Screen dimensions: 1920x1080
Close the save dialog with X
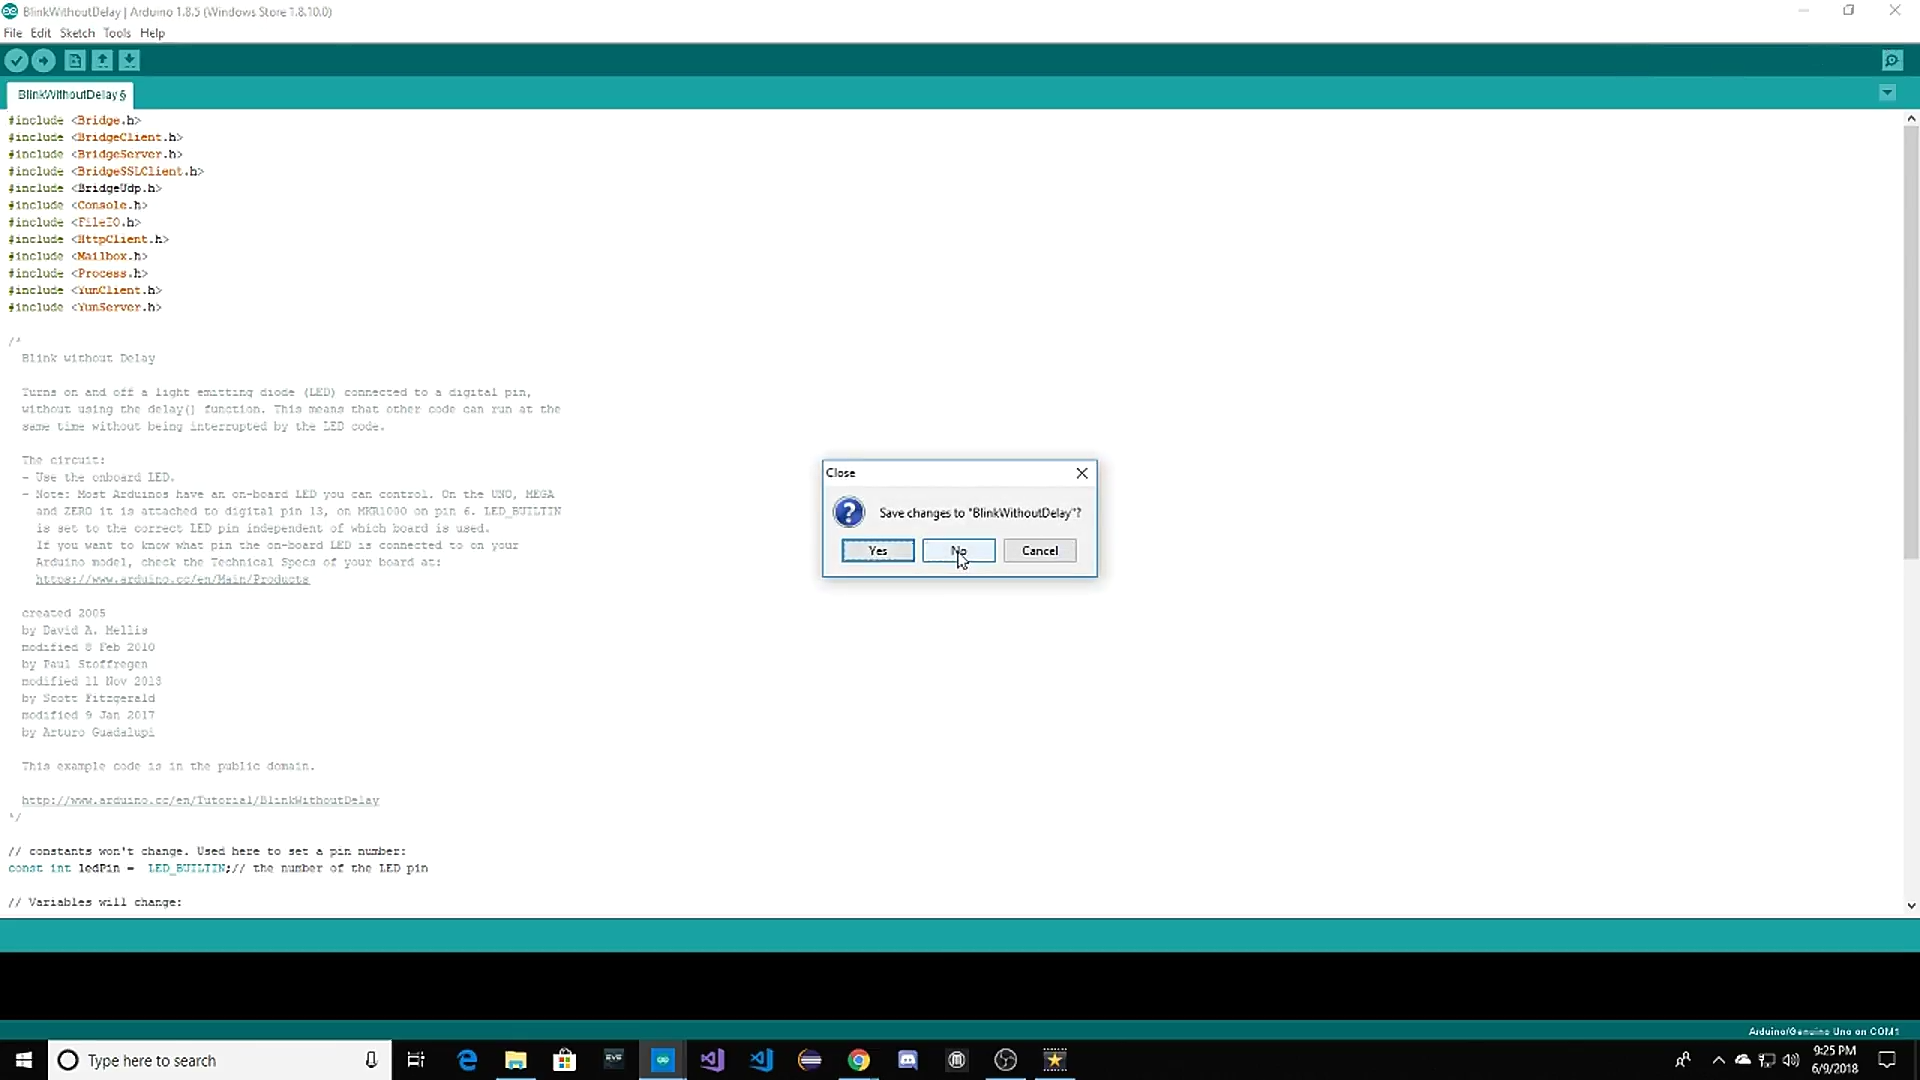point(1081,473)
